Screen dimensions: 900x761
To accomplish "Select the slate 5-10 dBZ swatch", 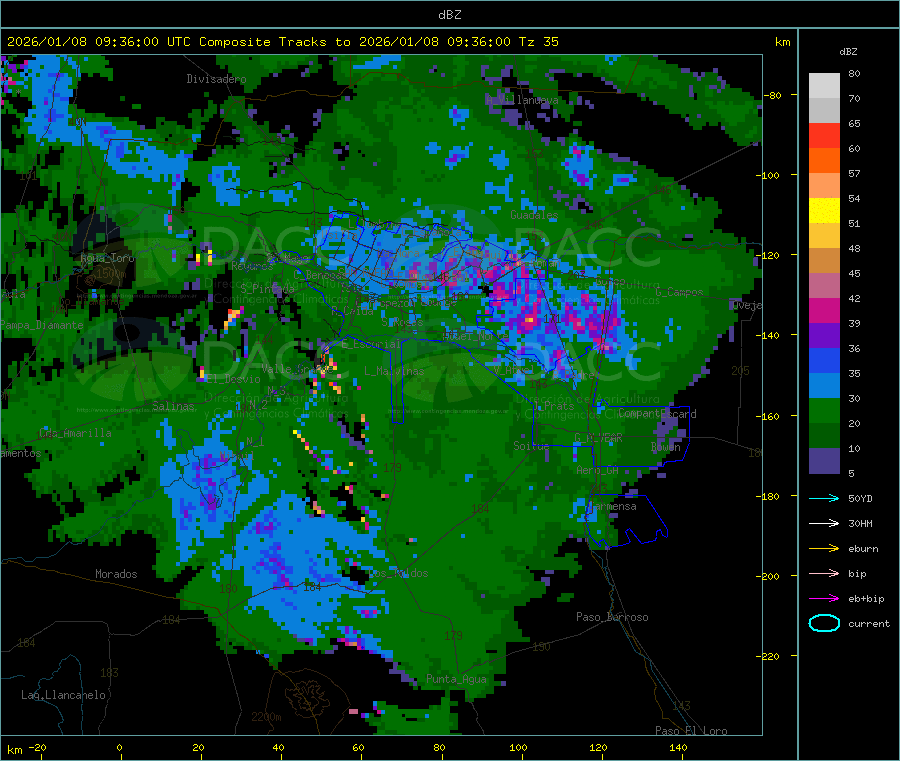I will point(824,461).
